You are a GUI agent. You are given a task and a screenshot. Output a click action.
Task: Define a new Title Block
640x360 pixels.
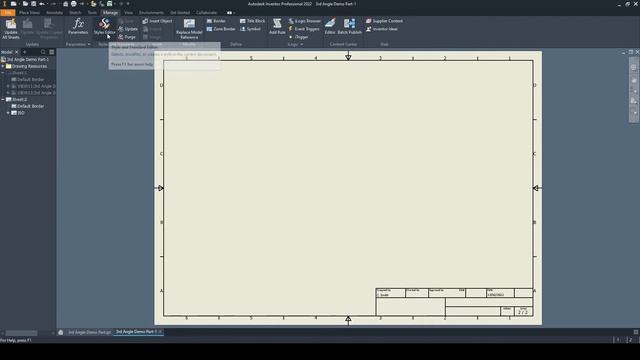click(252, 21)
